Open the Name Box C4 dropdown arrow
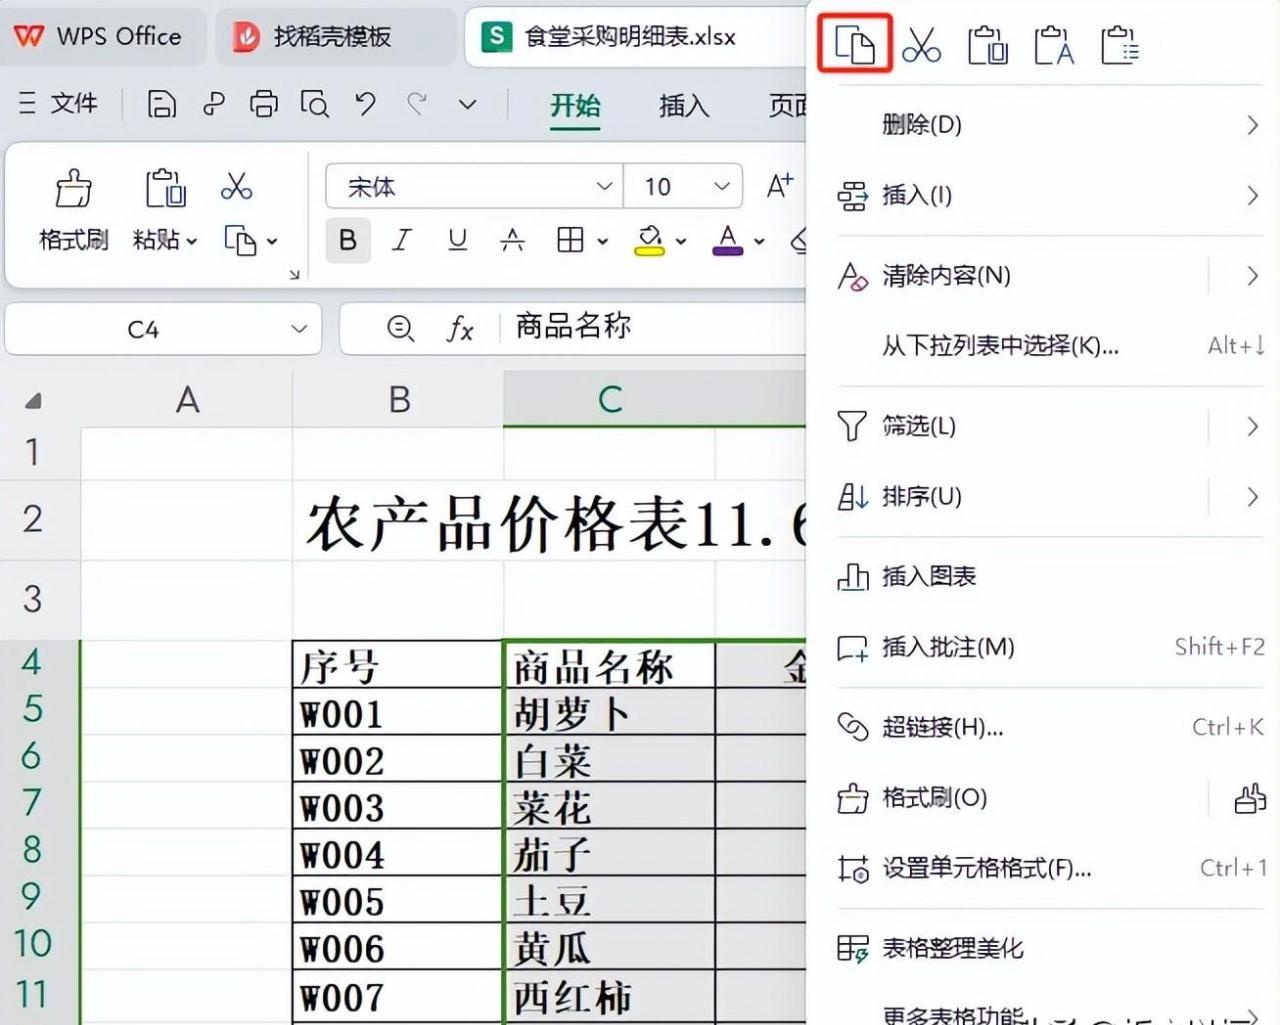Image resolution: width=1280 pixels, height=1025 pixels. coord(298,329)
